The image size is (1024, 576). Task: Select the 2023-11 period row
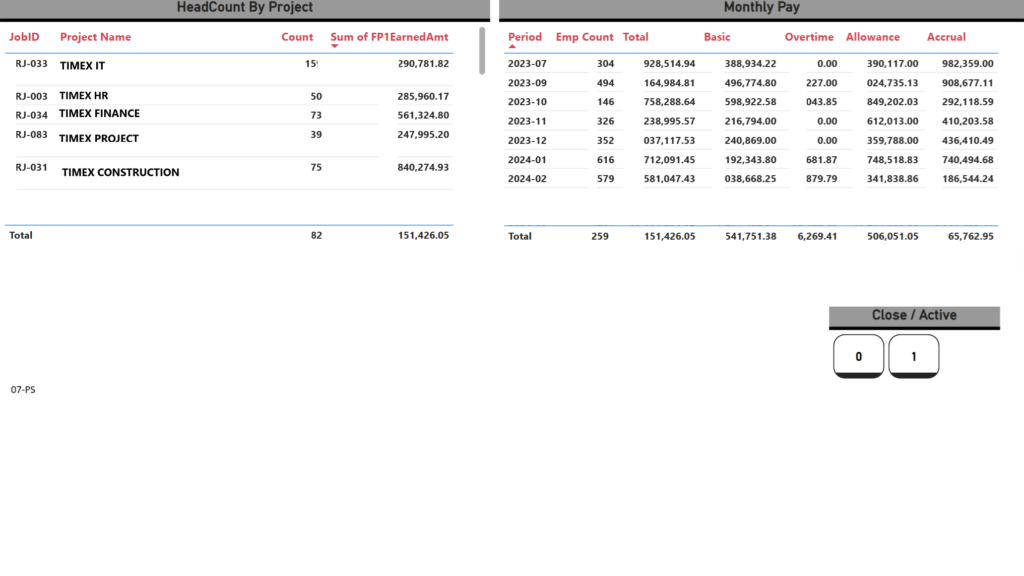751,121
